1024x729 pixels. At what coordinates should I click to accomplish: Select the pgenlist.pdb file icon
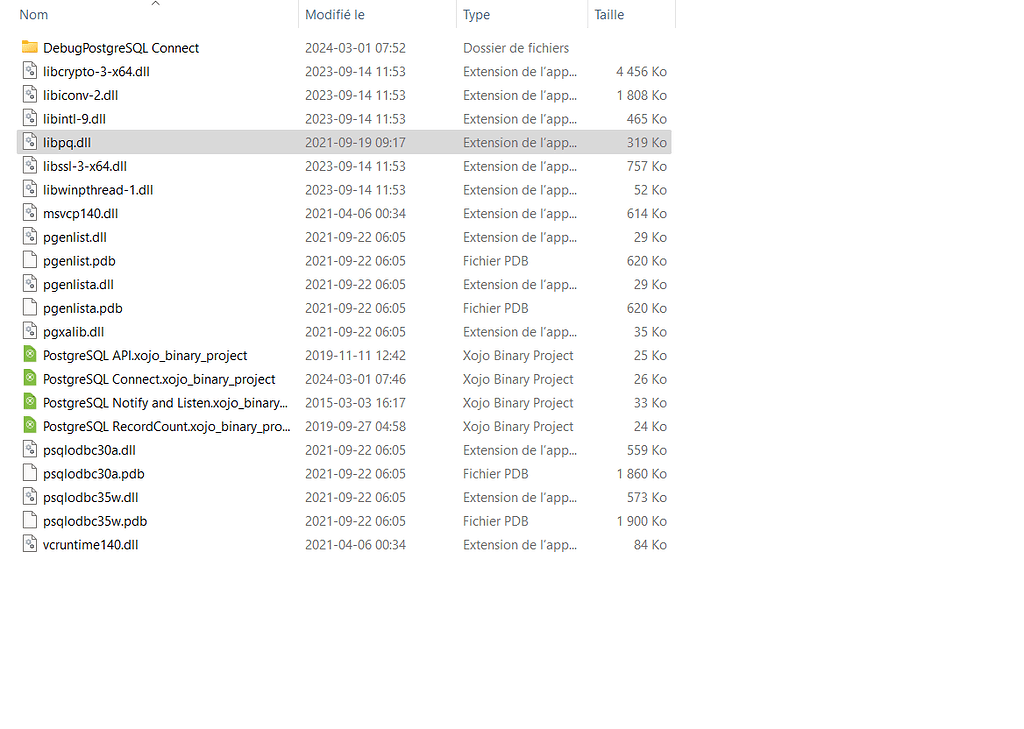click(x=29, y=261)
